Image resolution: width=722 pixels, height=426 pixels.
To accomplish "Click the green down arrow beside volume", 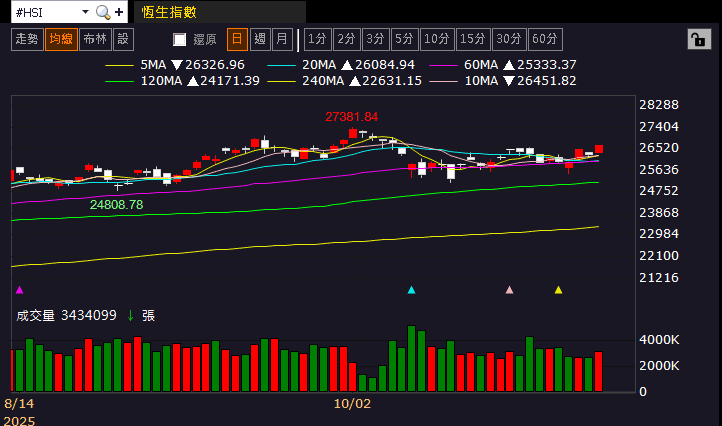I will coord(130,315).
